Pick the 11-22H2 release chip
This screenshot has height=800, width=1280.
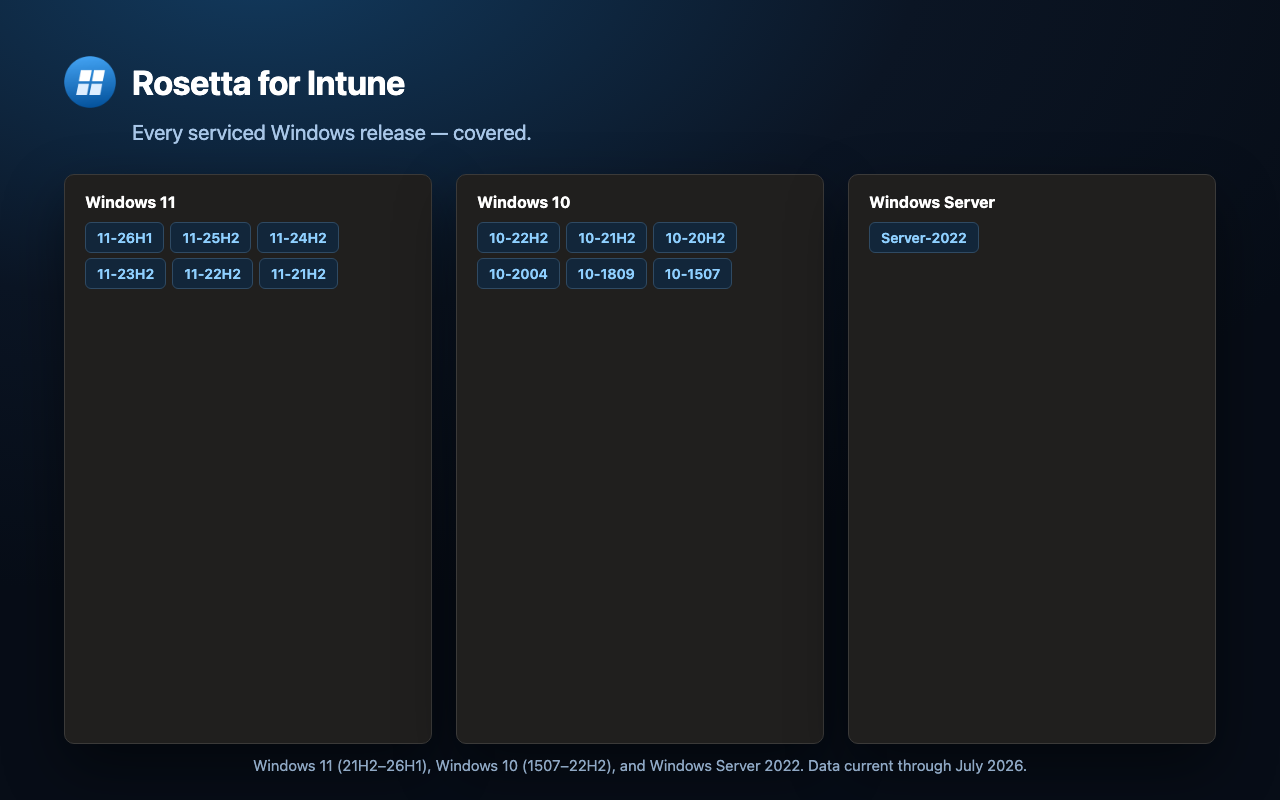click(212, 274)
